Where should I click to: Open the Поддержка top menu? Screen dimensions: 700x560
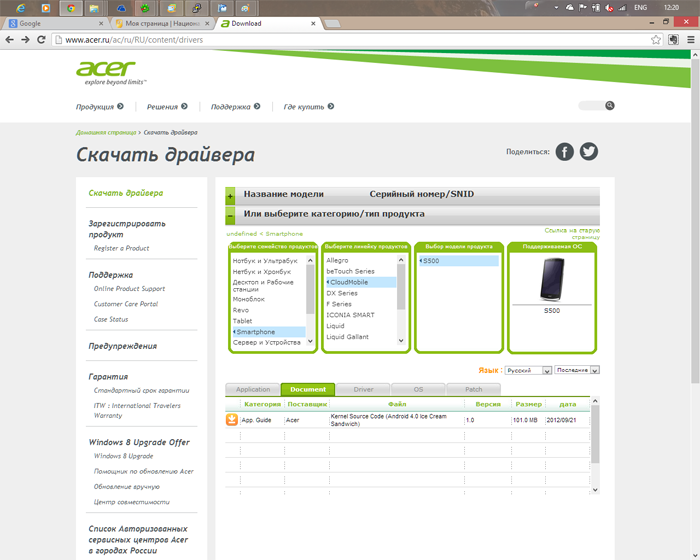[x=235, y=107]
